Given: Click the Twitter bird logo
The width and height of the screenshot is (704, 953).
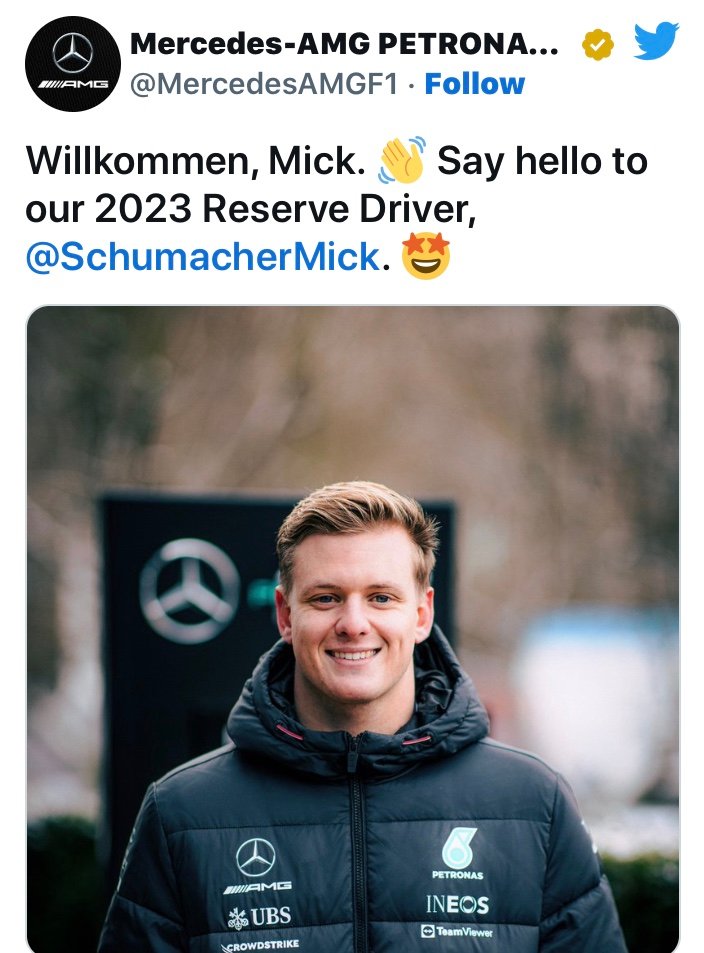Looking at the screenshot, I should [x=656, y=41].
